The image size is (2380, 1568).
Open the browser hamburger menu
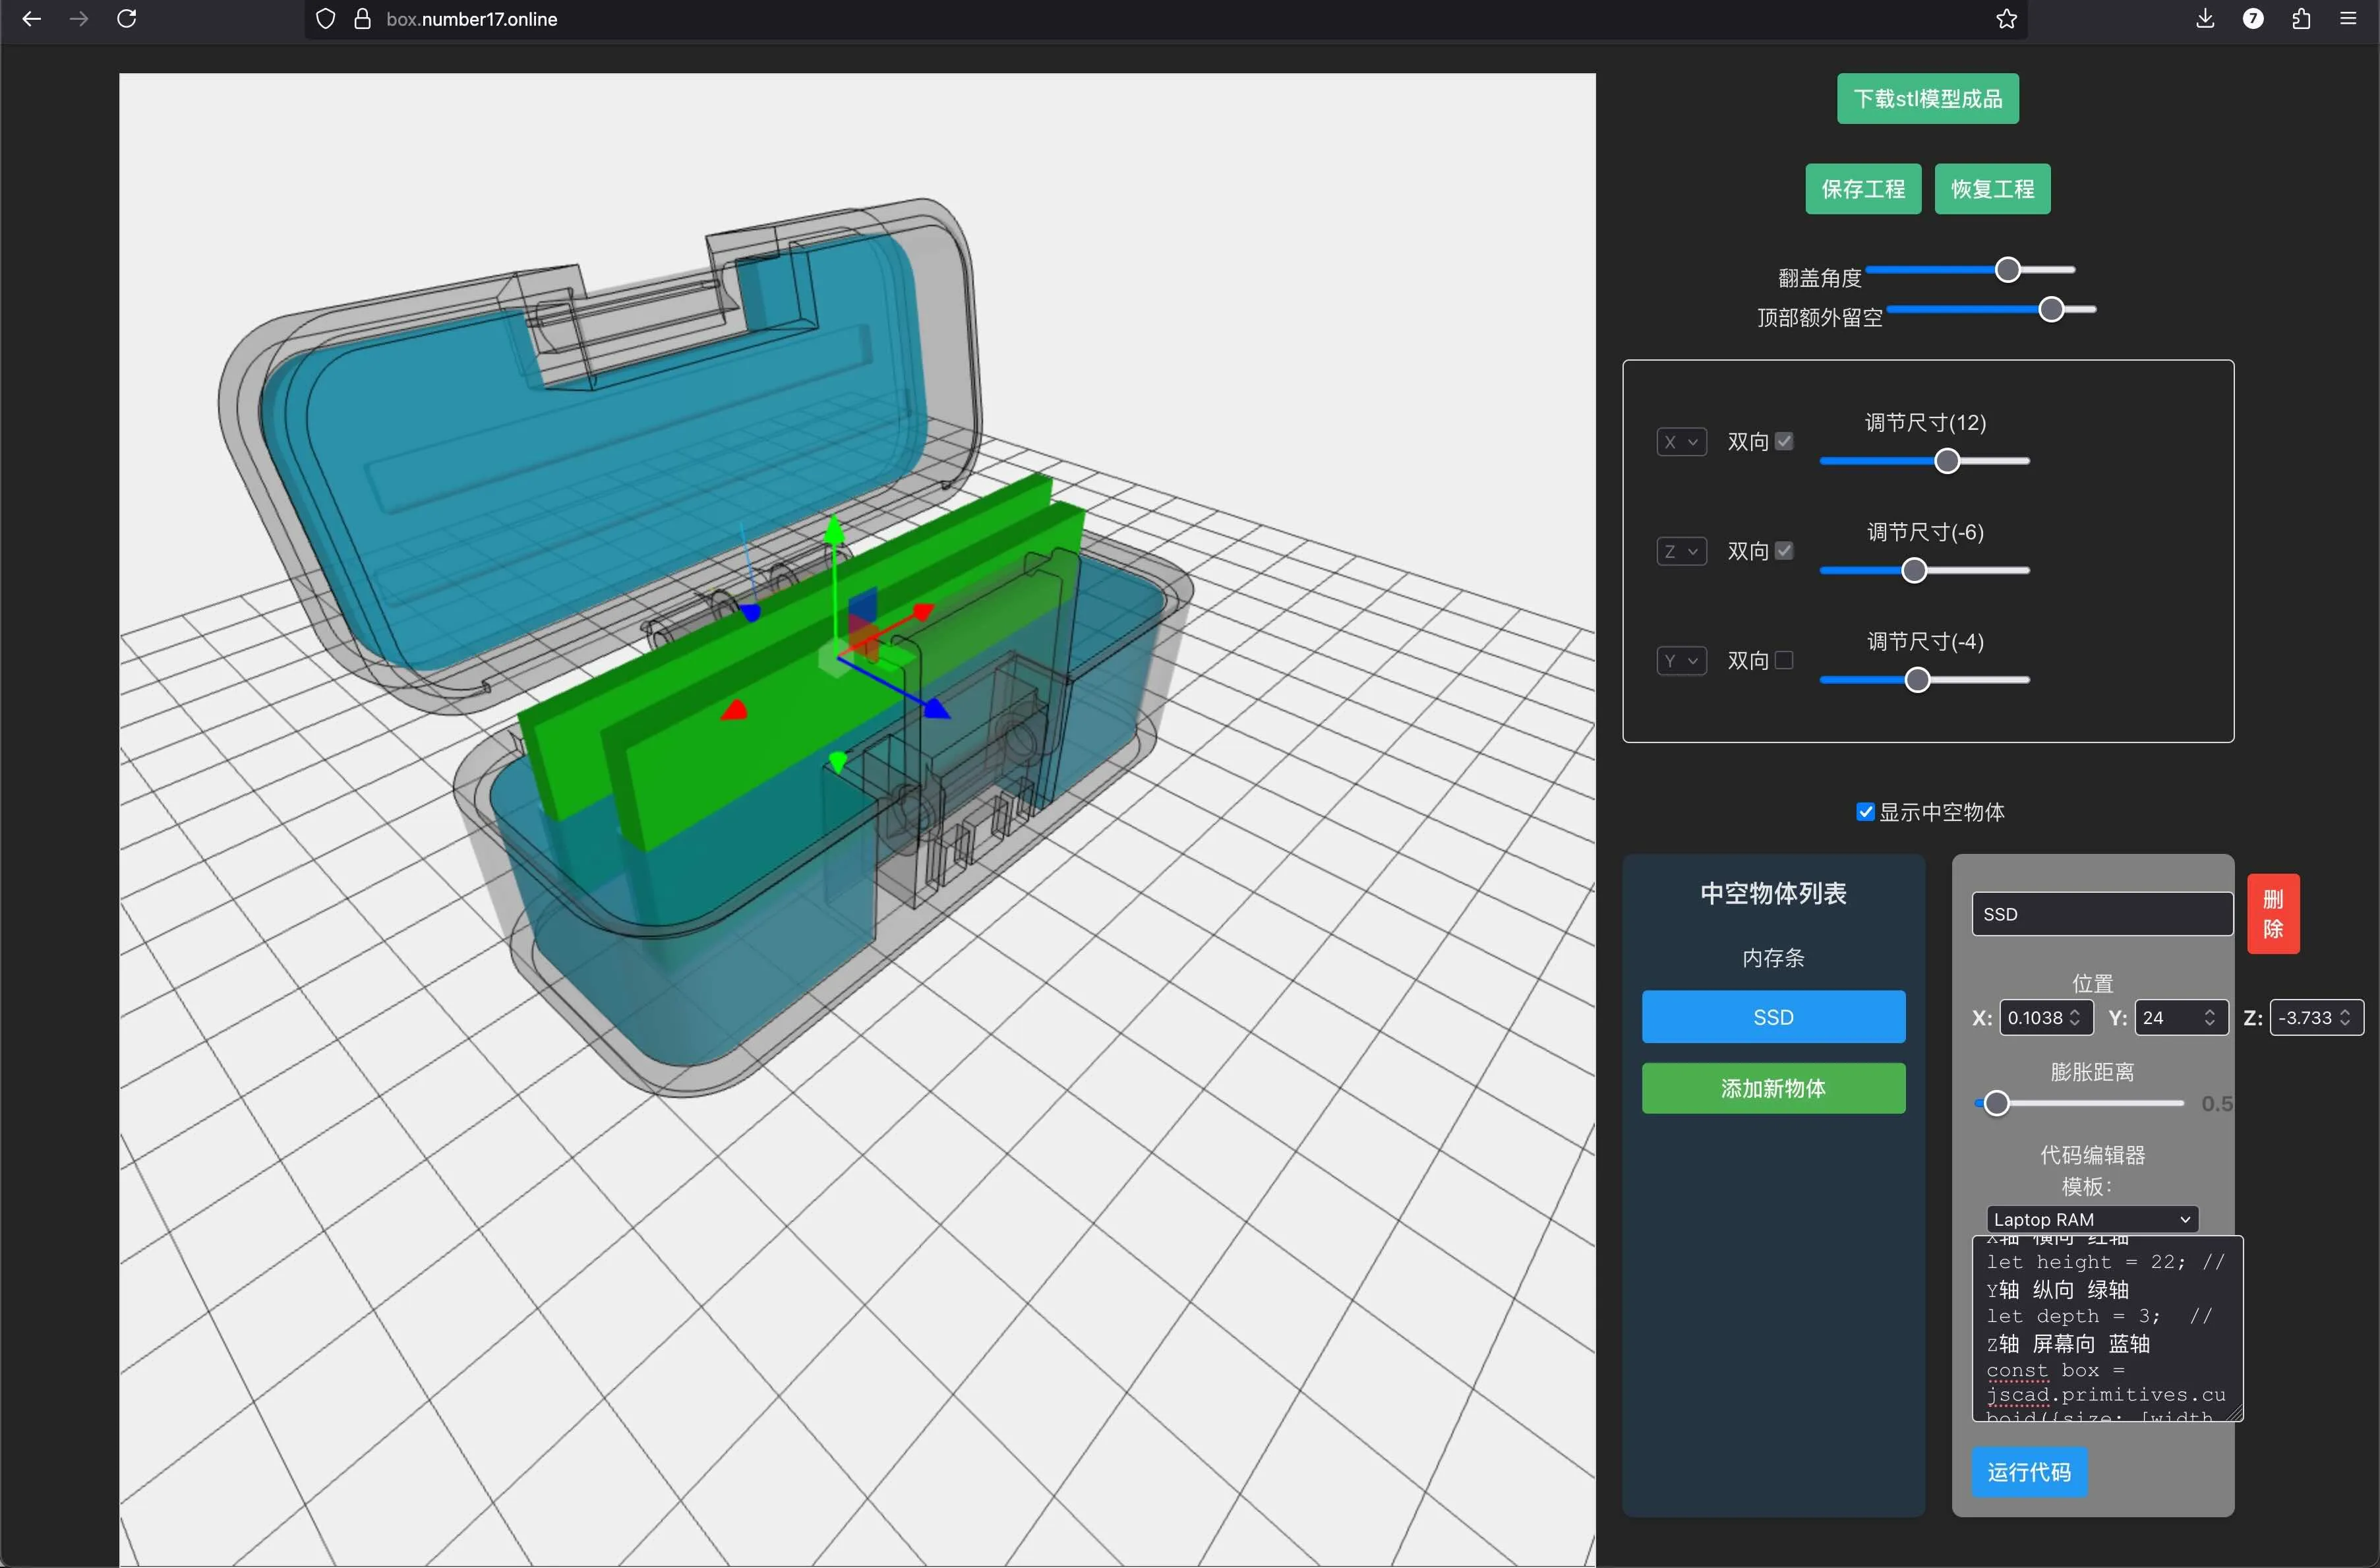[x=2348, y=19]
